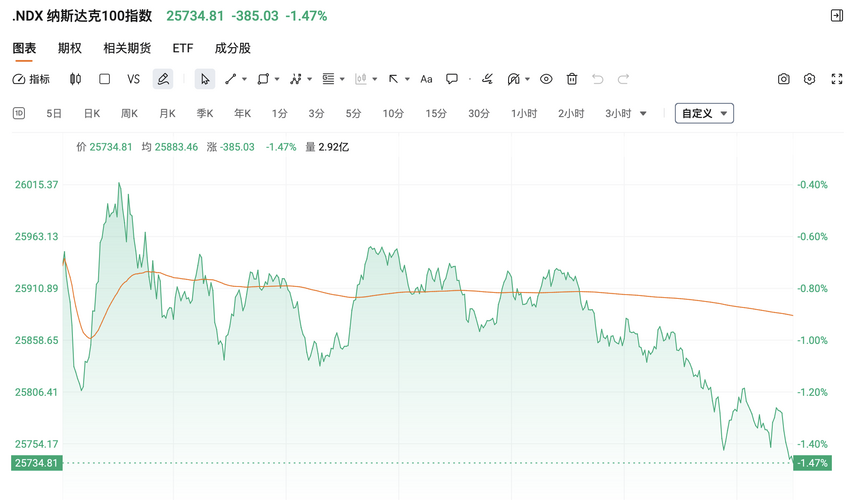Select the Aa text tool
The image size is (855, 500).
[426, 79]
